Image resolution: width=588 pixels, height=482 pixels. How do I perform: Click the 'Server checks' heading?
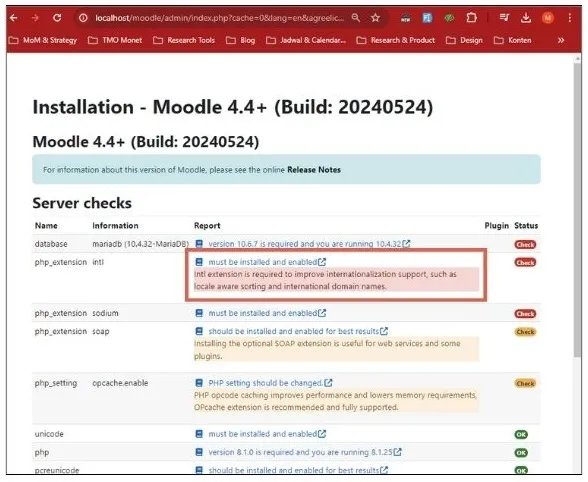pos(82,203)
